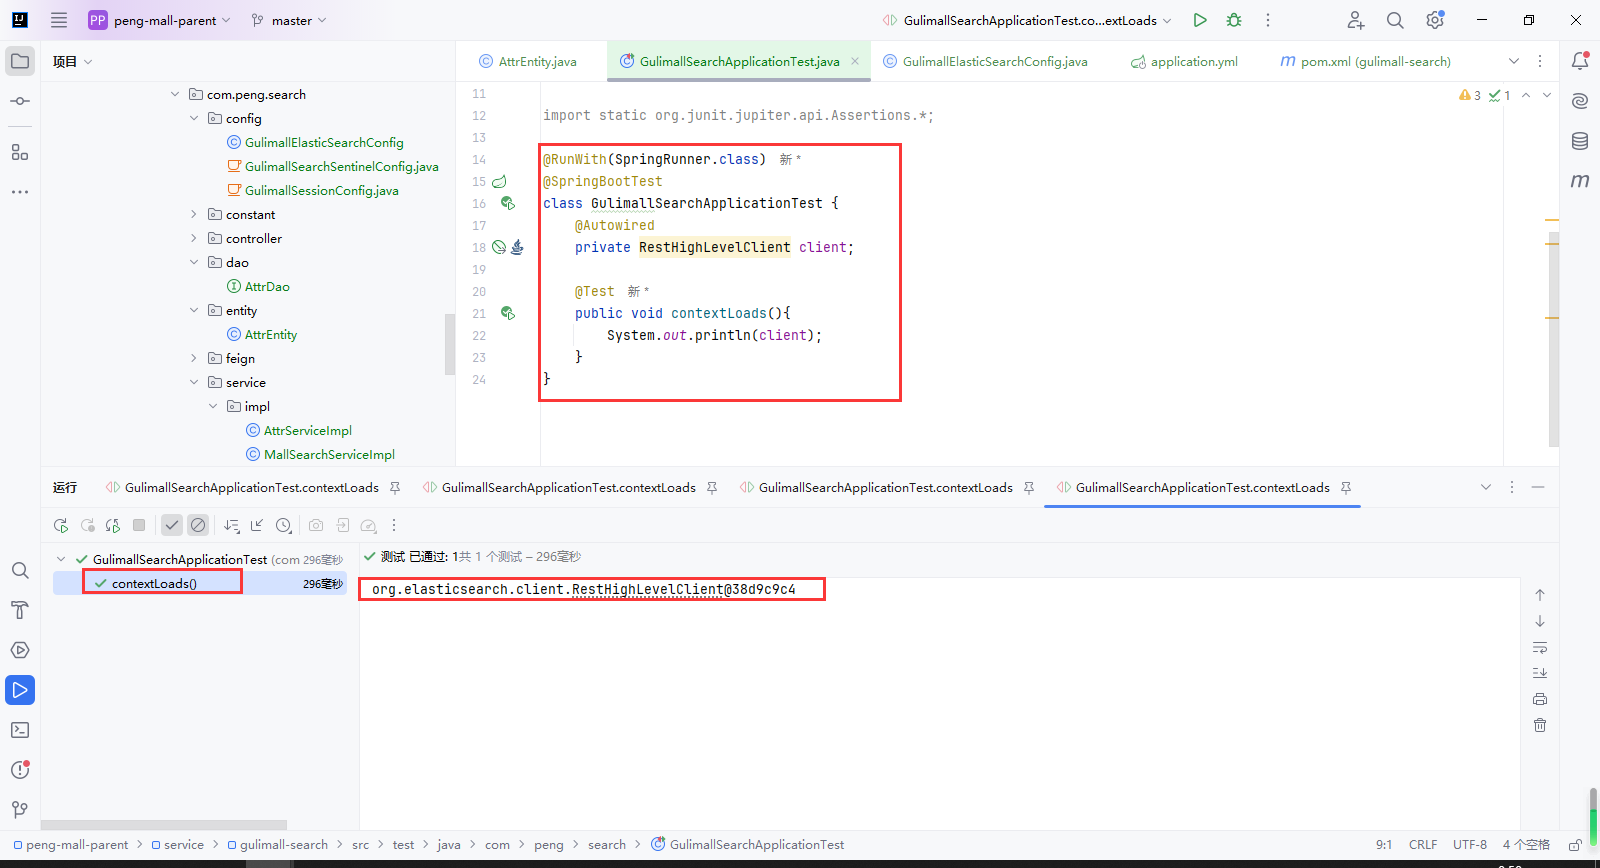Image resolution: width=1600 pixels, height=868 pixels.
Task: Open the 项目 view selector dropdown
Action: click(x=73, y=62)
